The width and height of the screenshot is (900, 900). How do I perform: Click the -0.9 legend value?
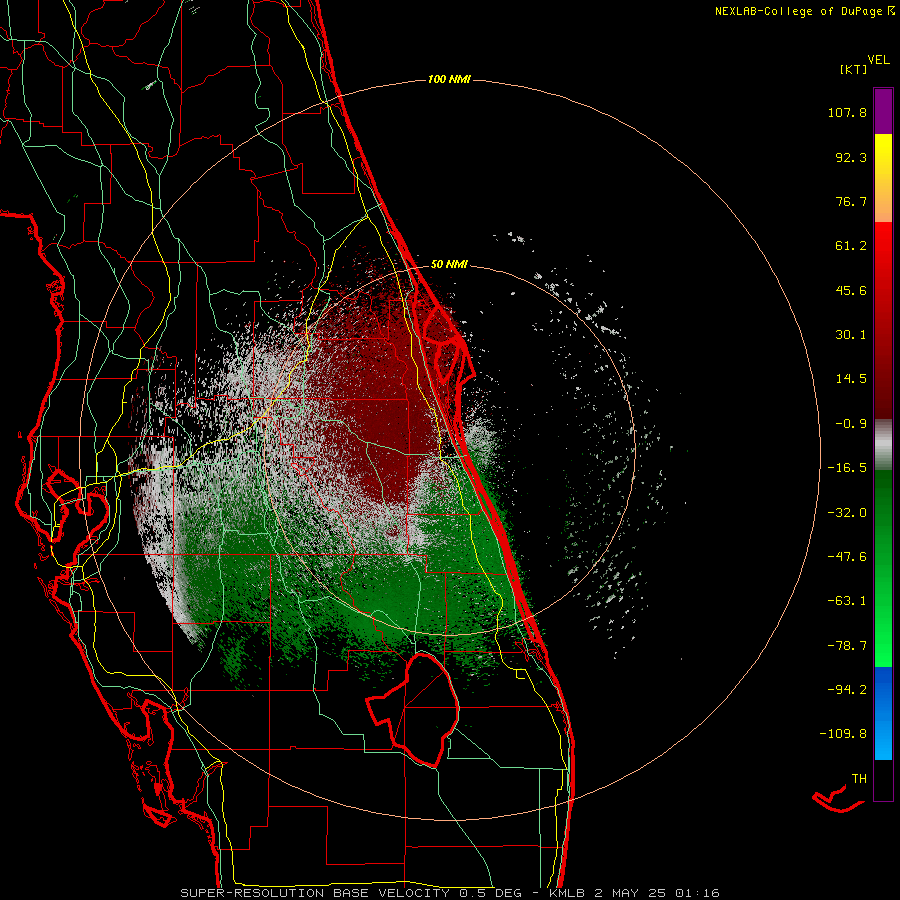pyautogui.click(x=851, y=424)
